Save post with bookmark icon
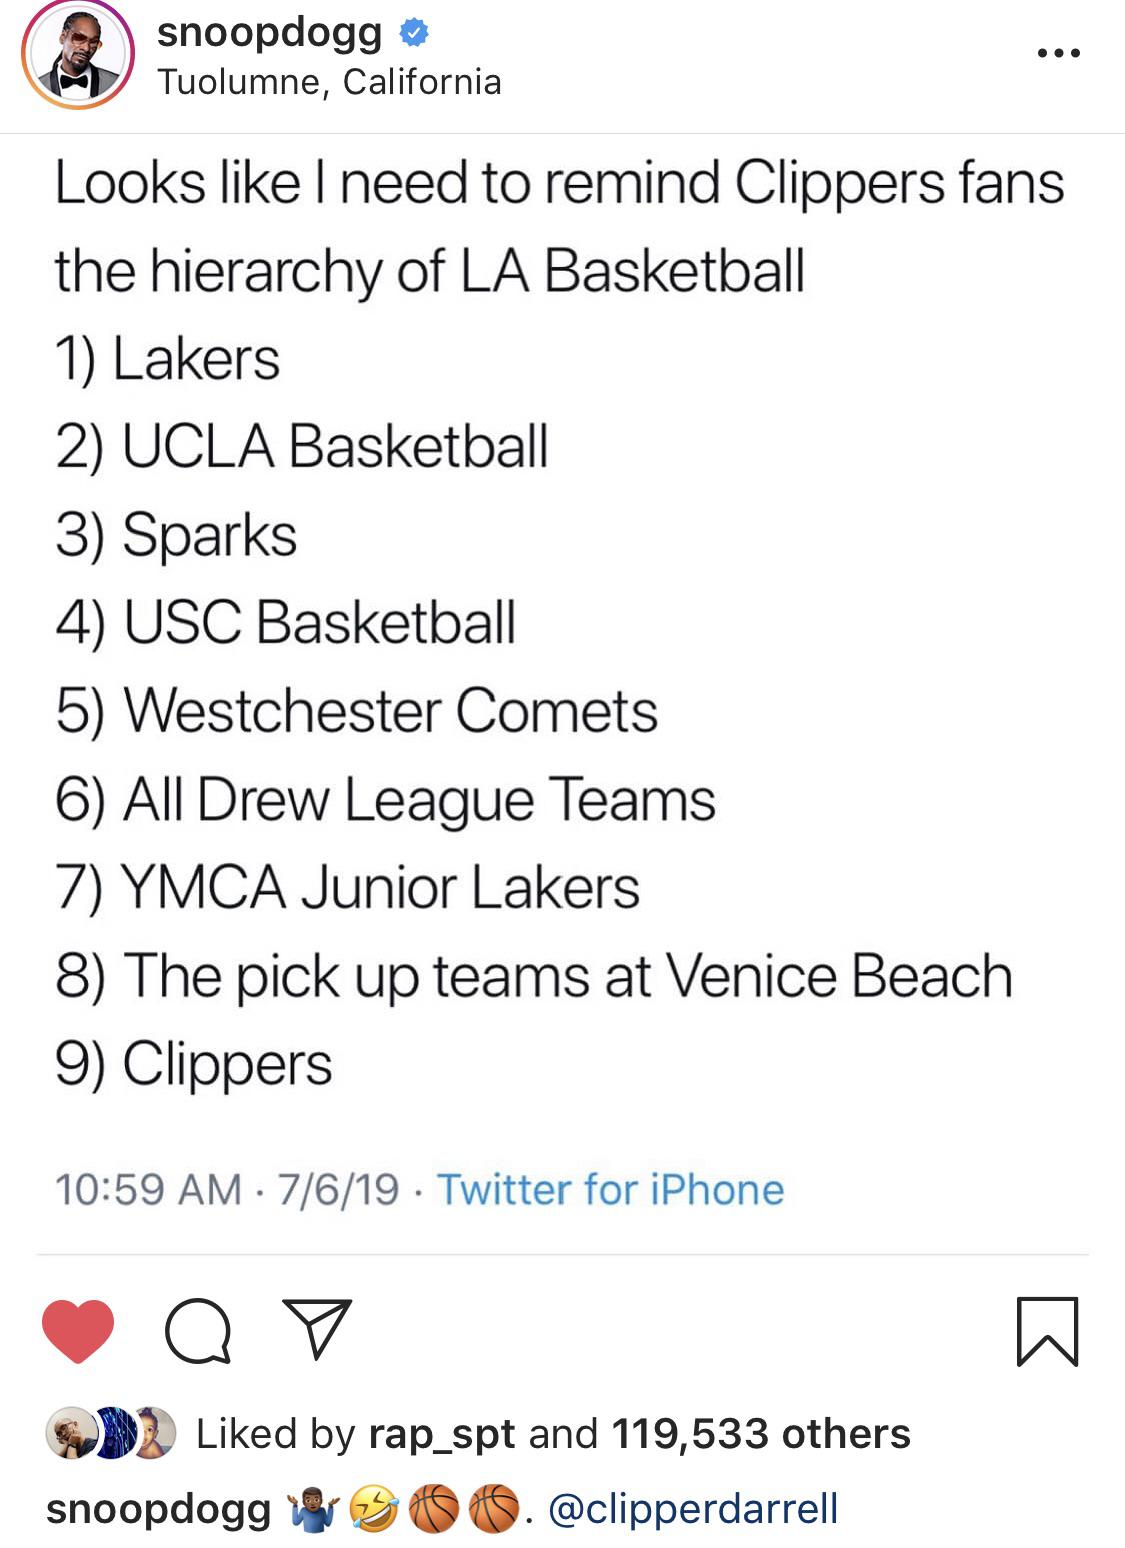This screenshot has width=1125, height=1548. click(x=1047, y=1331)
